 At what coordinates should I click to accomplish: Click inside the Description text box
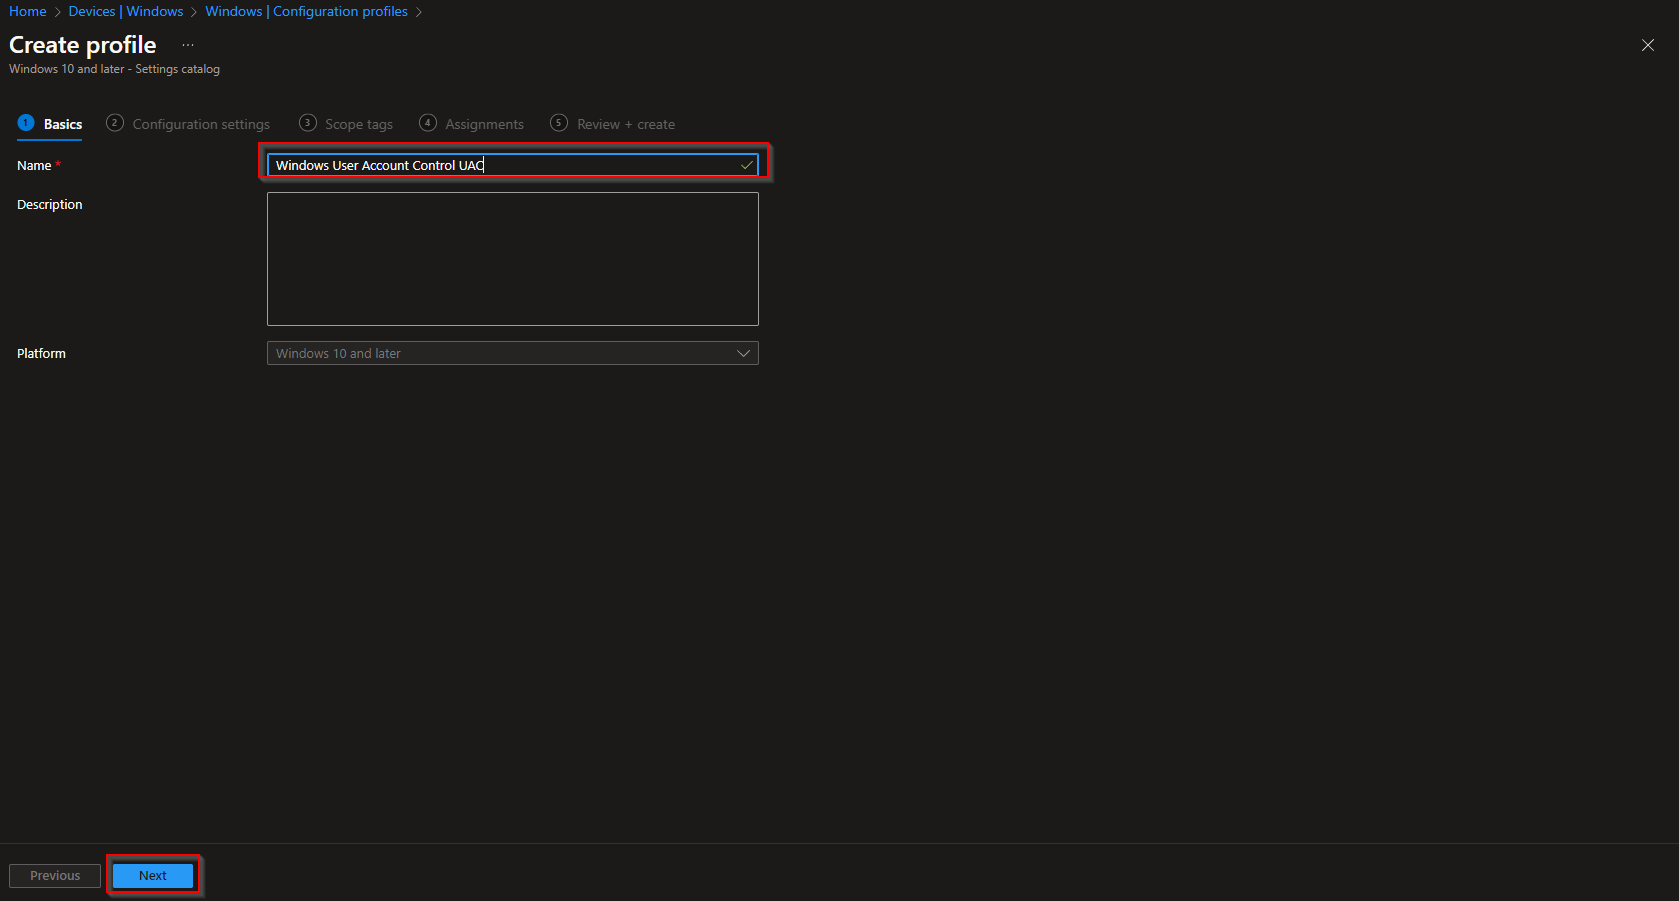(512, 258)
